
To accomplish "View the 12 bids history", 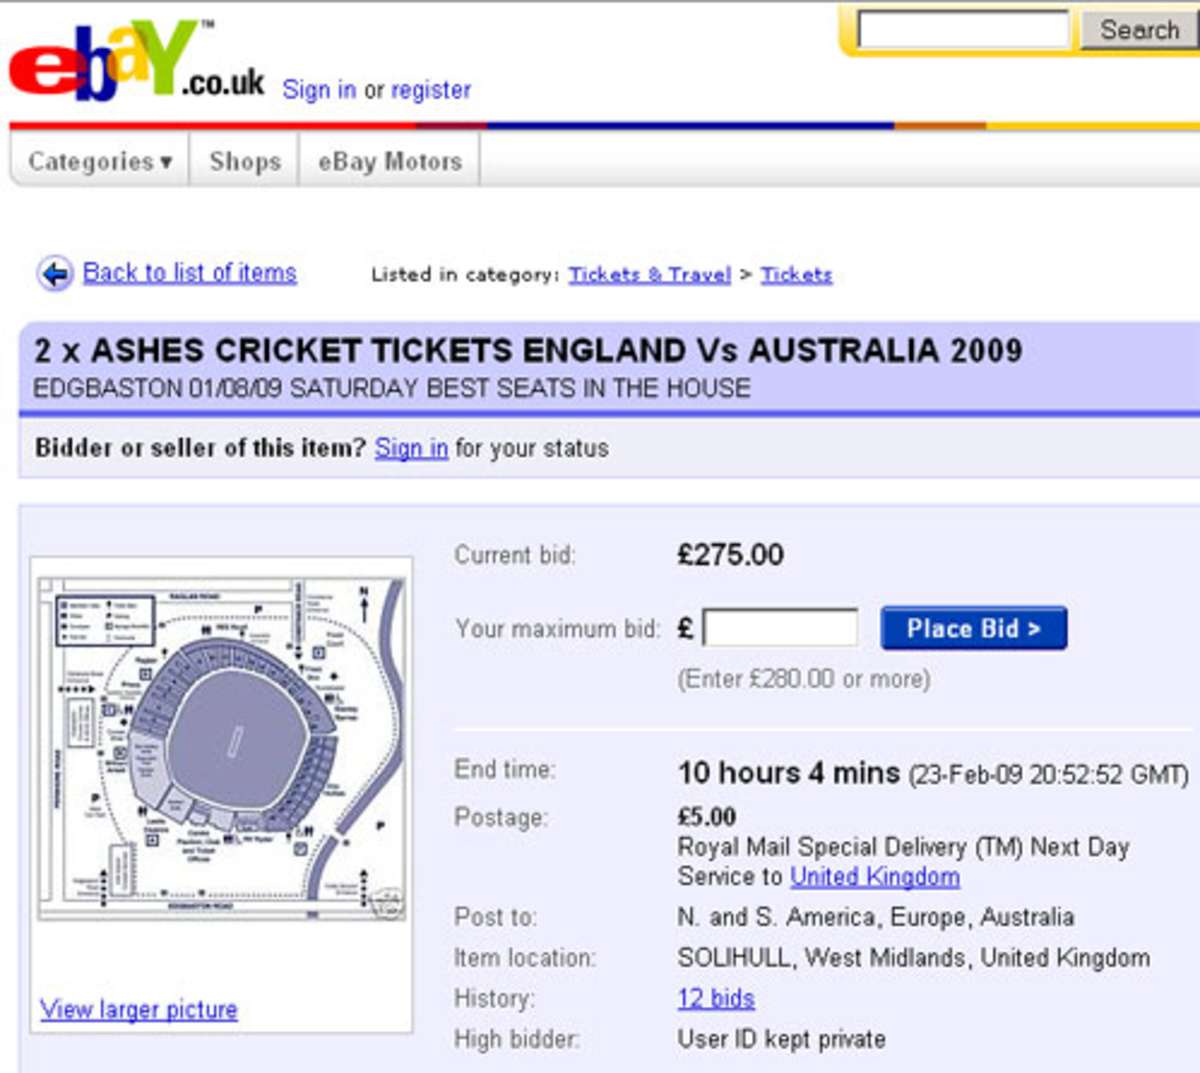I will pos(712,998).
